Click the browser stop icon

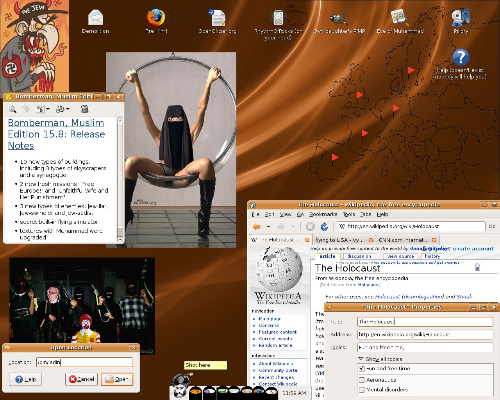click(x=310, y=227)
